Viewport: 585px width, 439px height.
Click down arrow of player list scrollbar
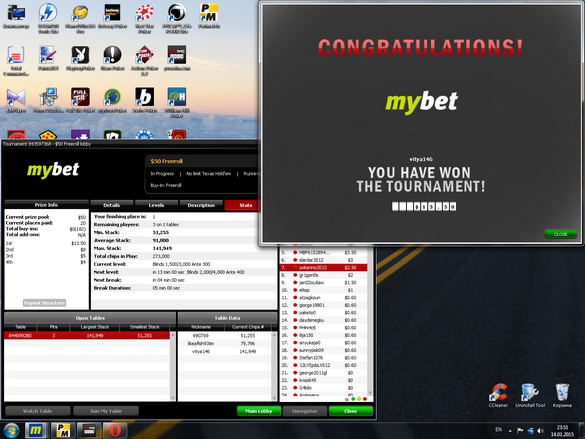click(370, 393)
